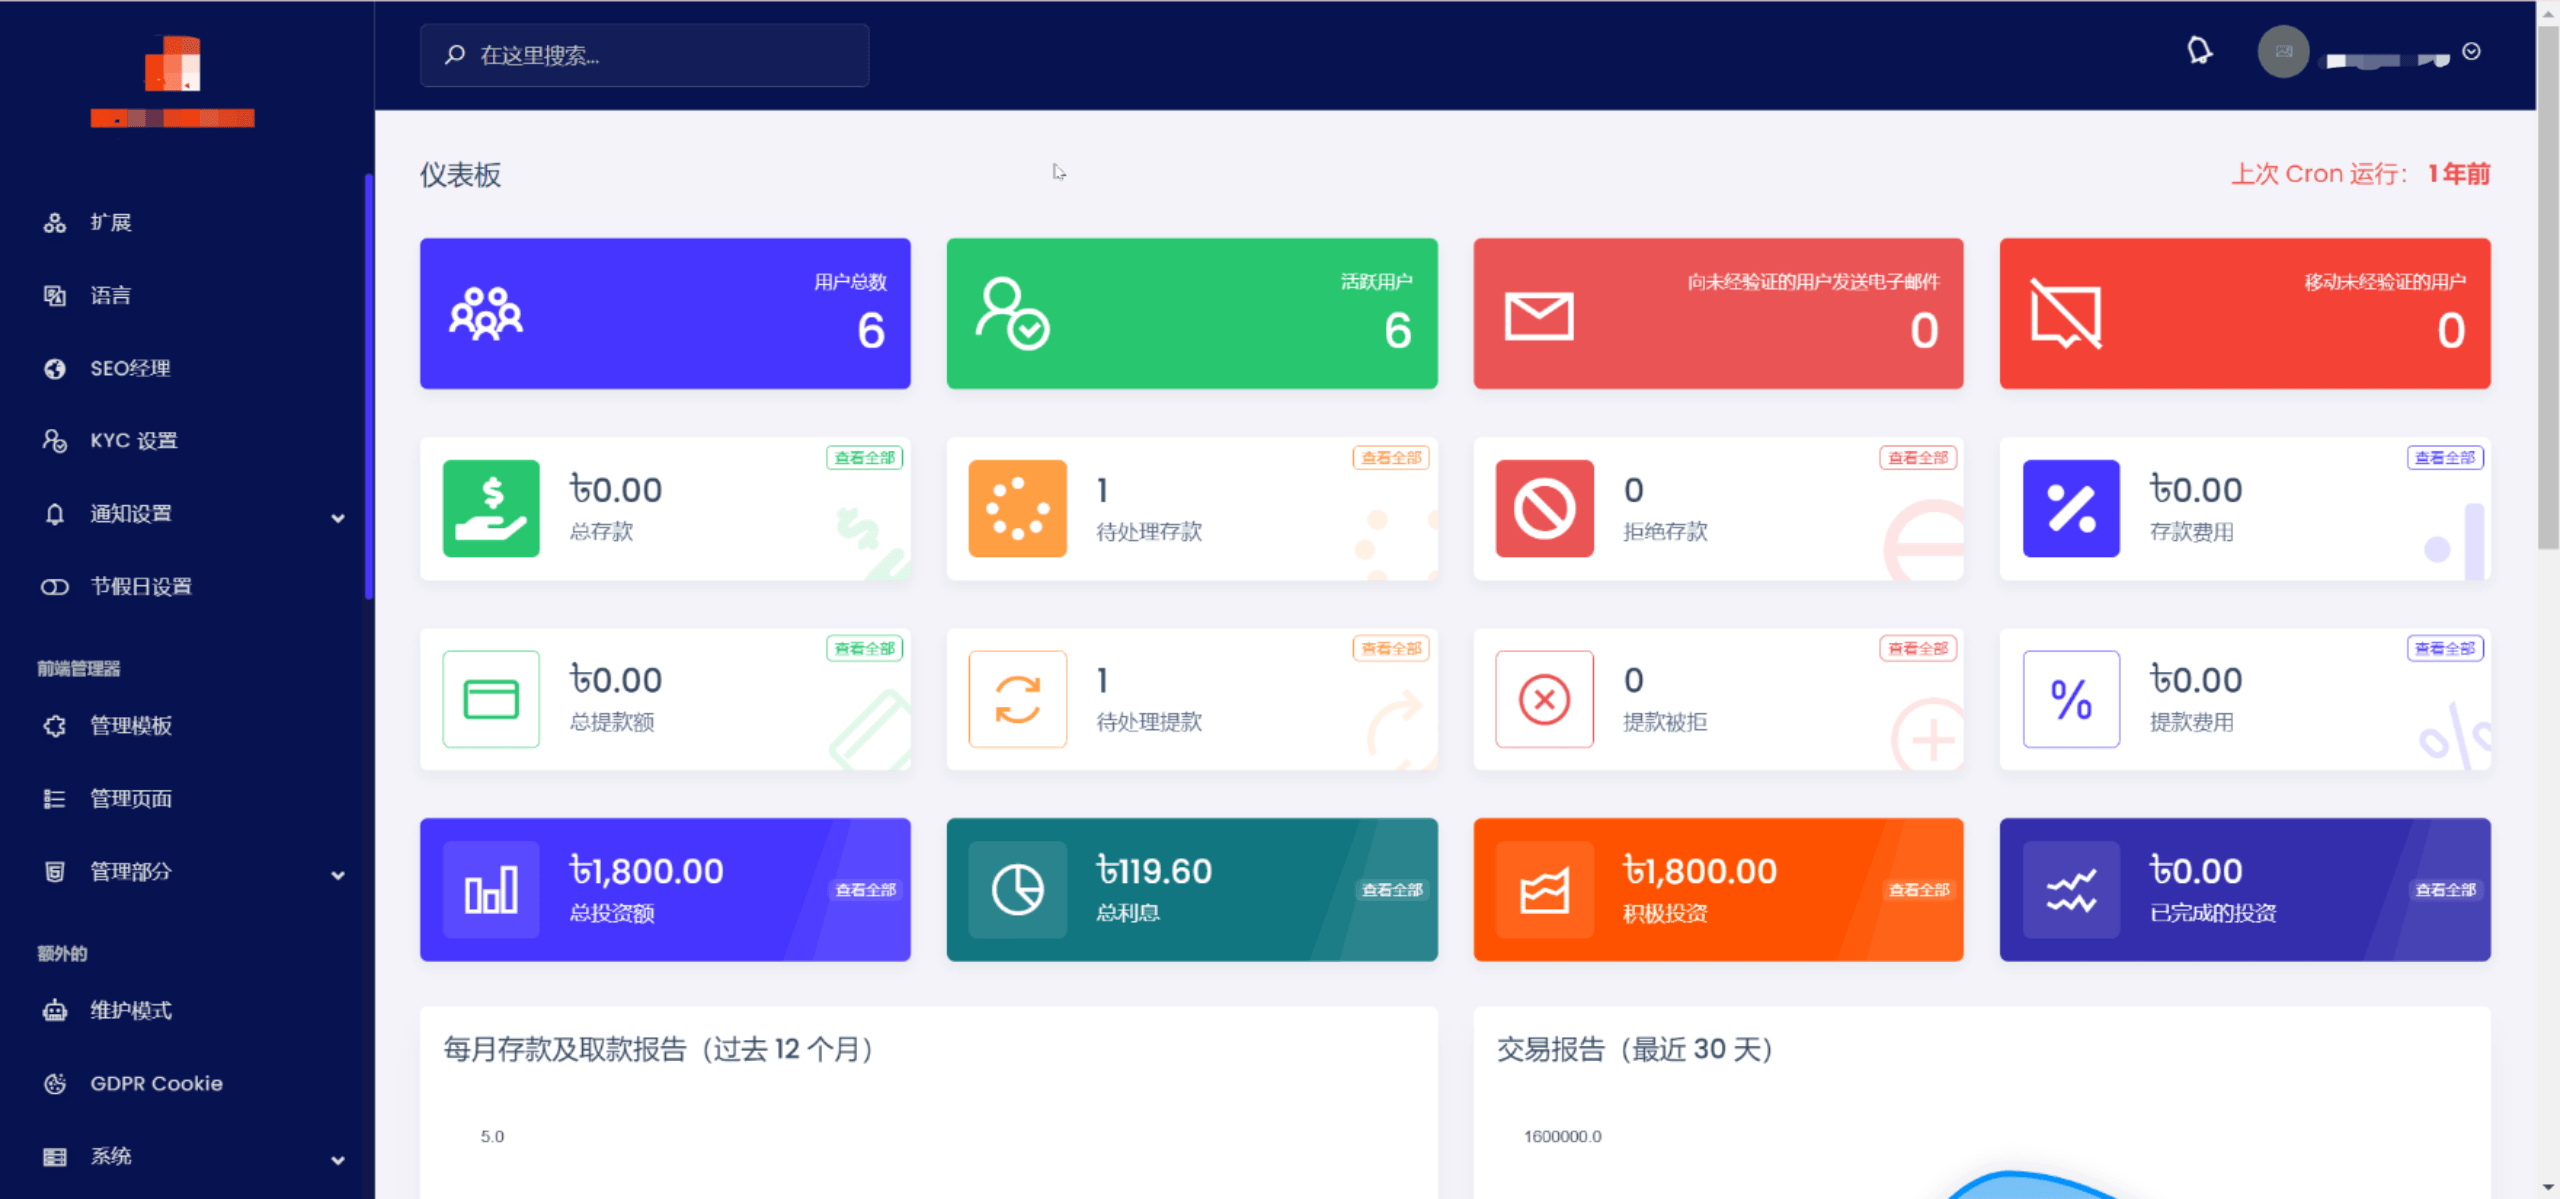This screenshot has width=2560, height=1199.
Task: Click the notification bell icon in header
Action: [2198, 51]
